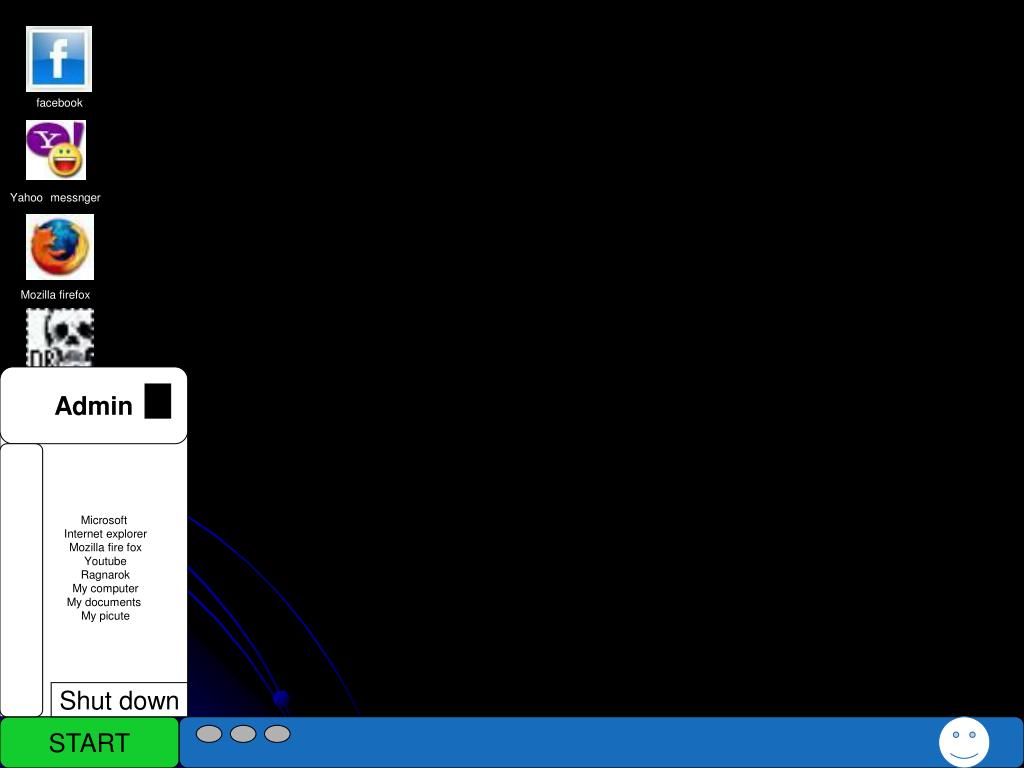1024x768 pixels.
Task: Open the Mozilla firefox desktop shortcut
Action: [x=59, y=247]
